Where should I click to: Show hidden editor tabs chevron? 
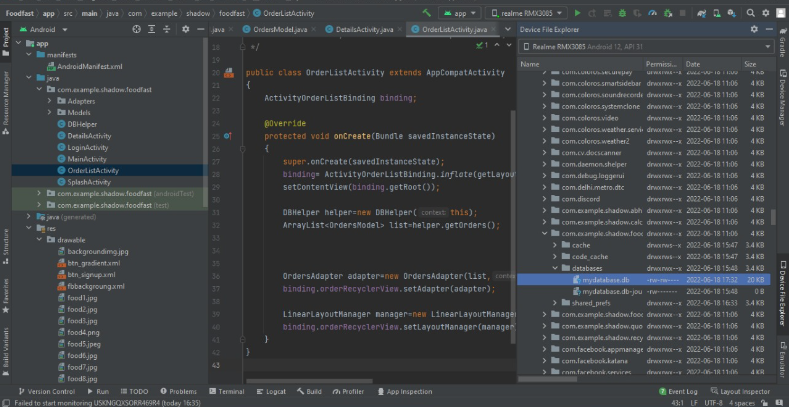coord(508,29)
